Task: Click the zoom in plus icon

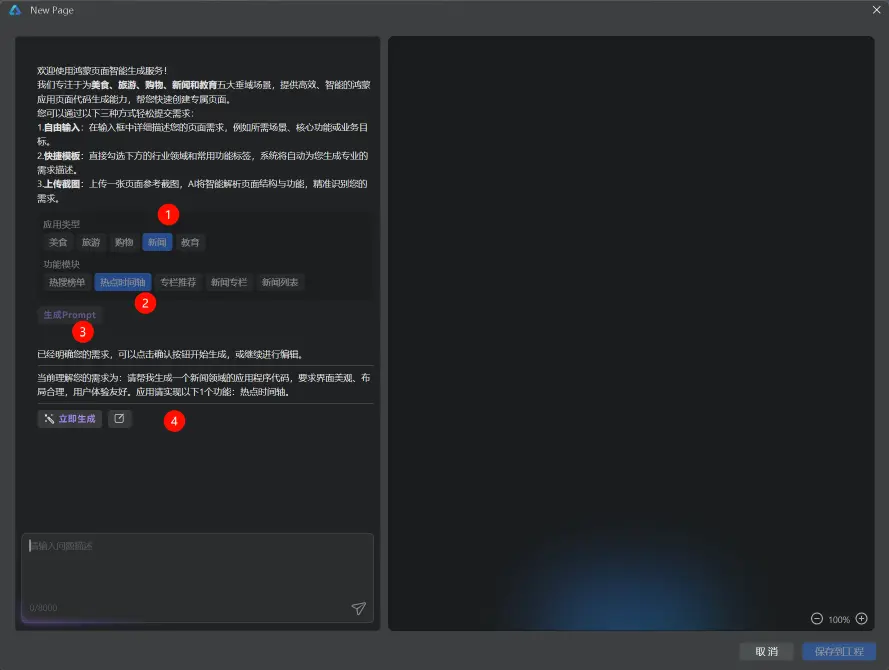Action: [x=862, y=619]
